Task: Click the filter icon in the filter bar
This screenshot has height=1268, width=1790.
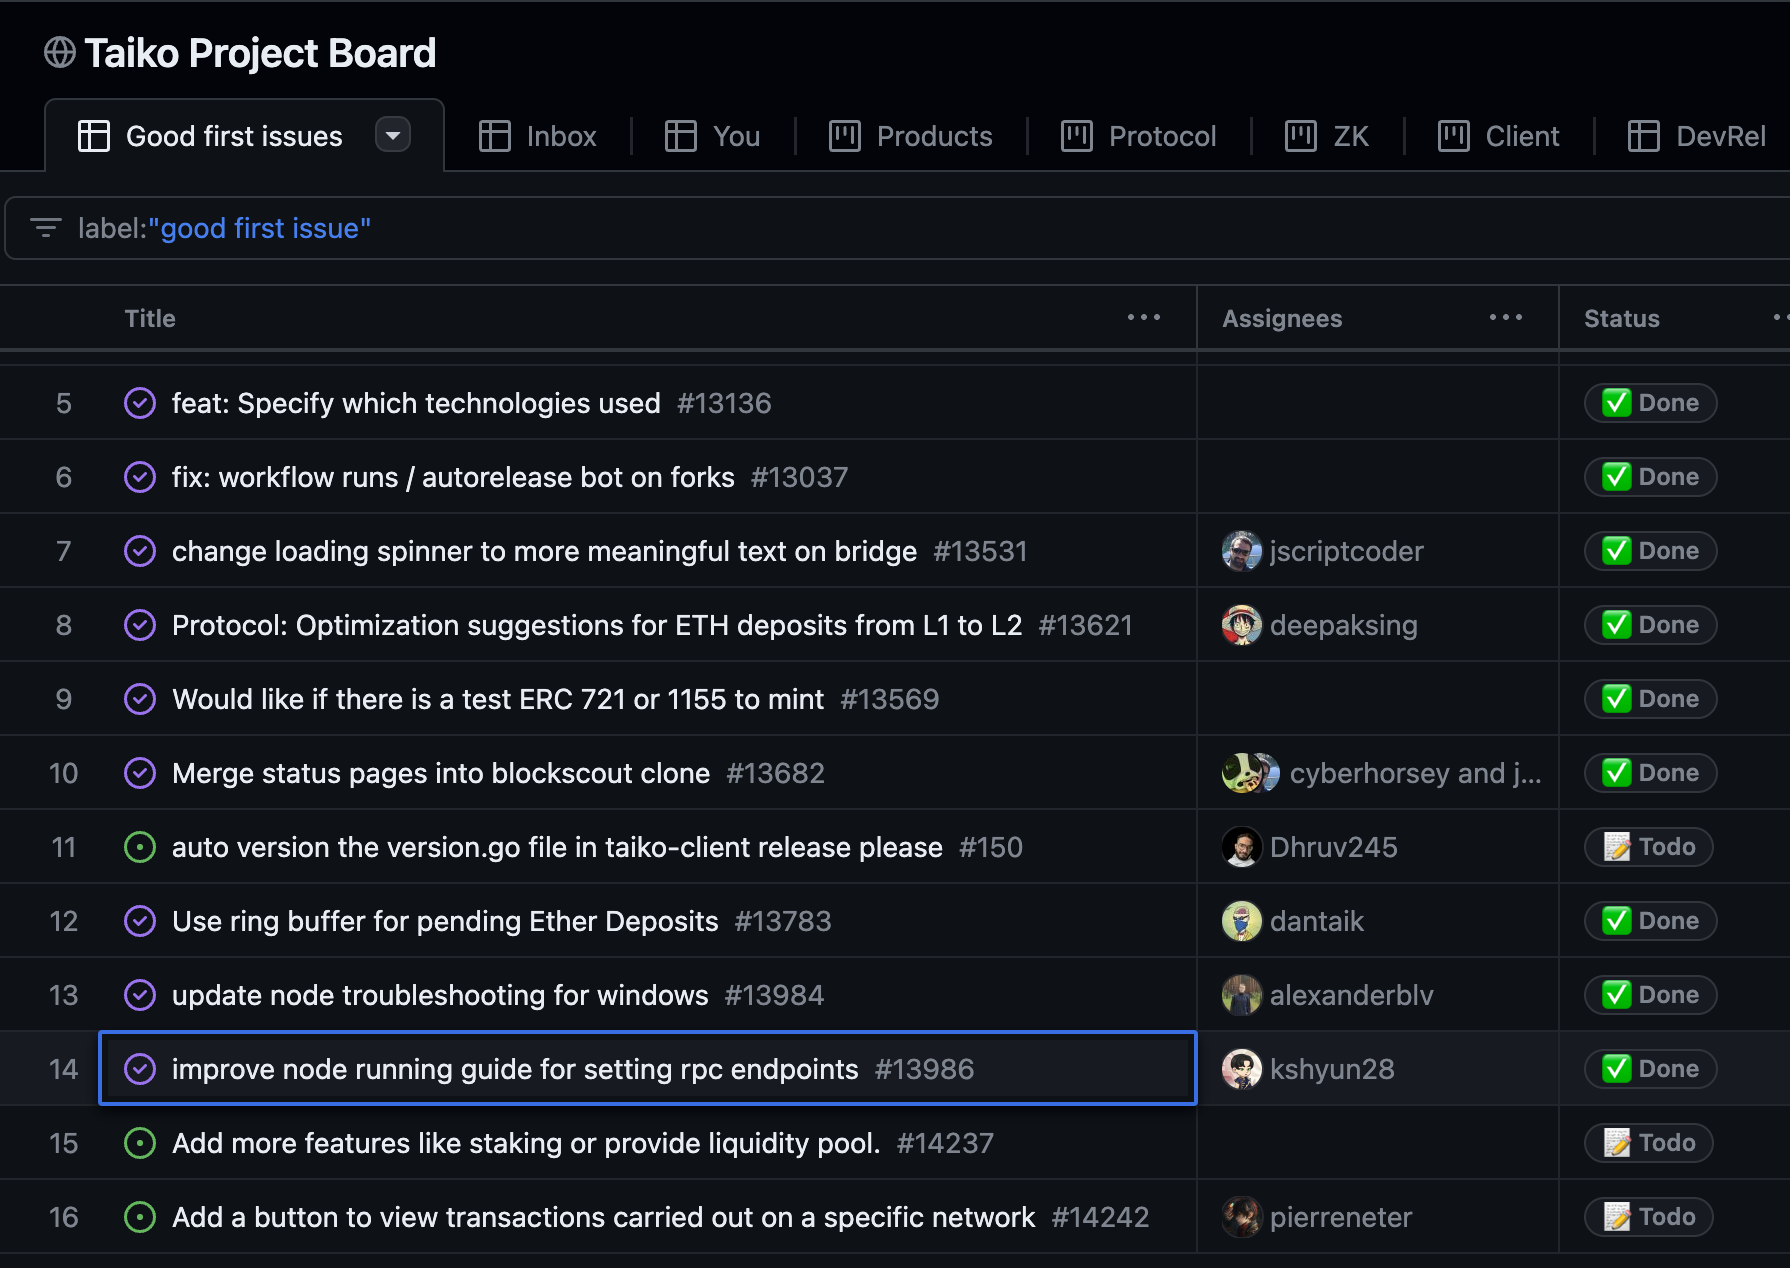Action: pos(45,228)
